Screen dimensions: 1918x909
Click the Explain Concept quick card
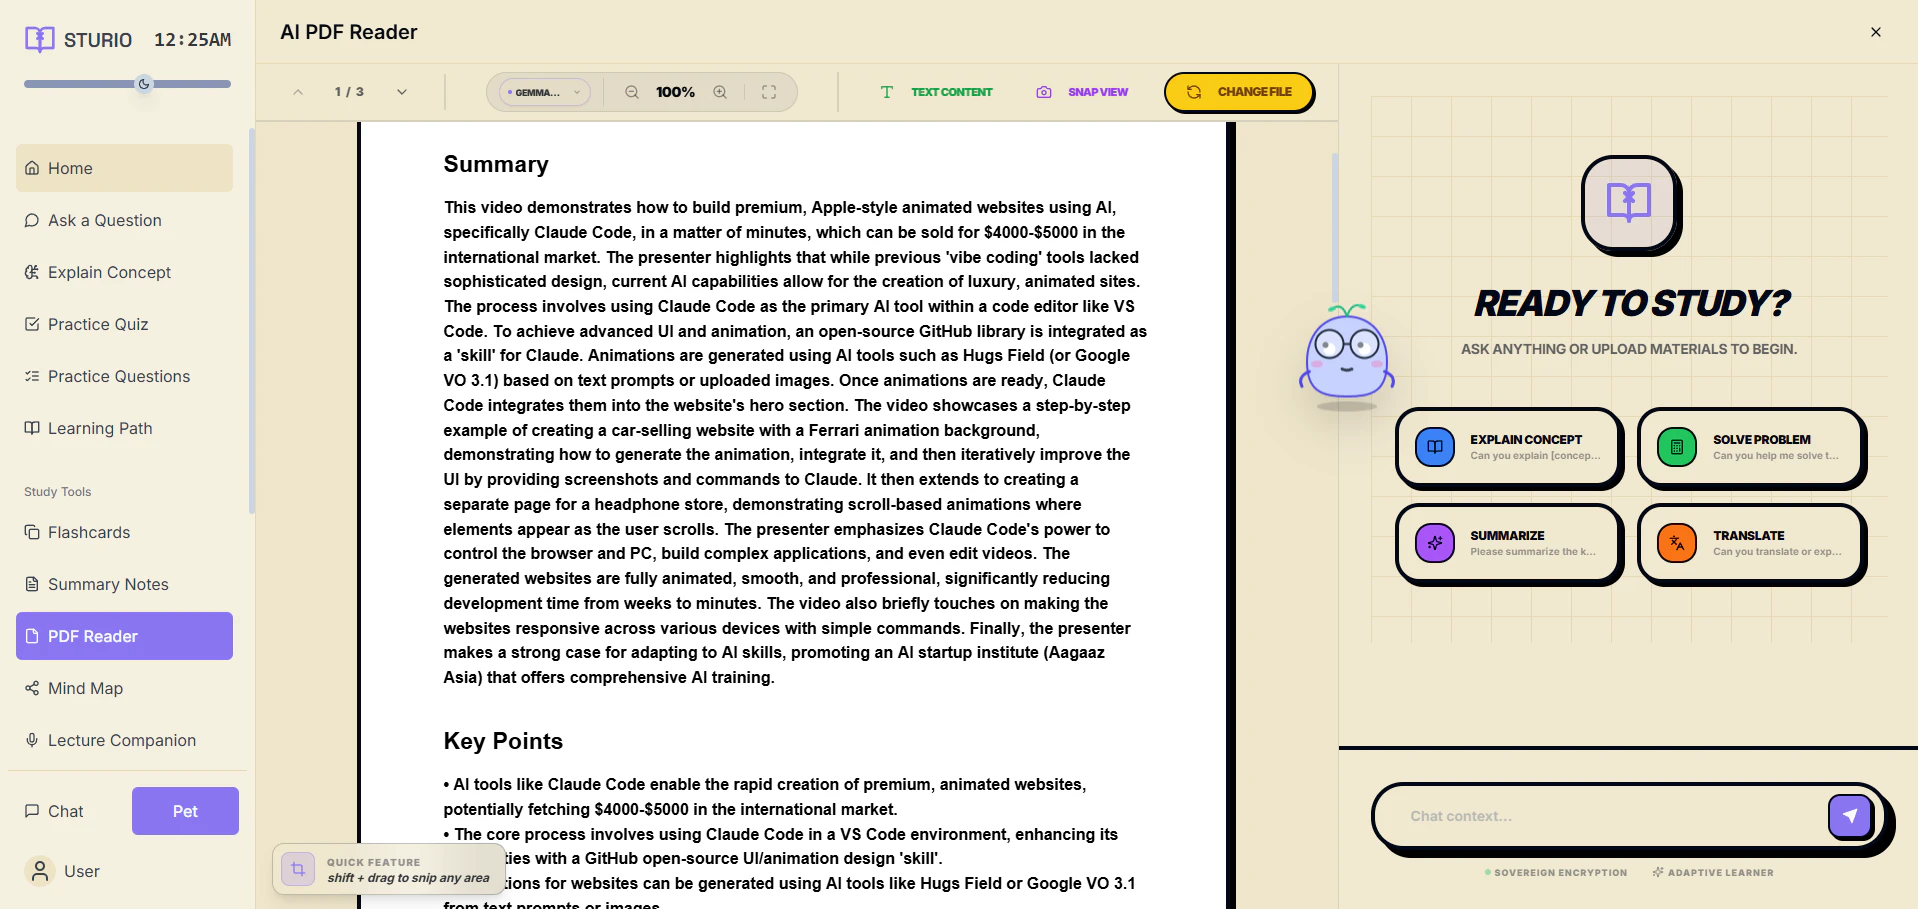[1507, 447]
